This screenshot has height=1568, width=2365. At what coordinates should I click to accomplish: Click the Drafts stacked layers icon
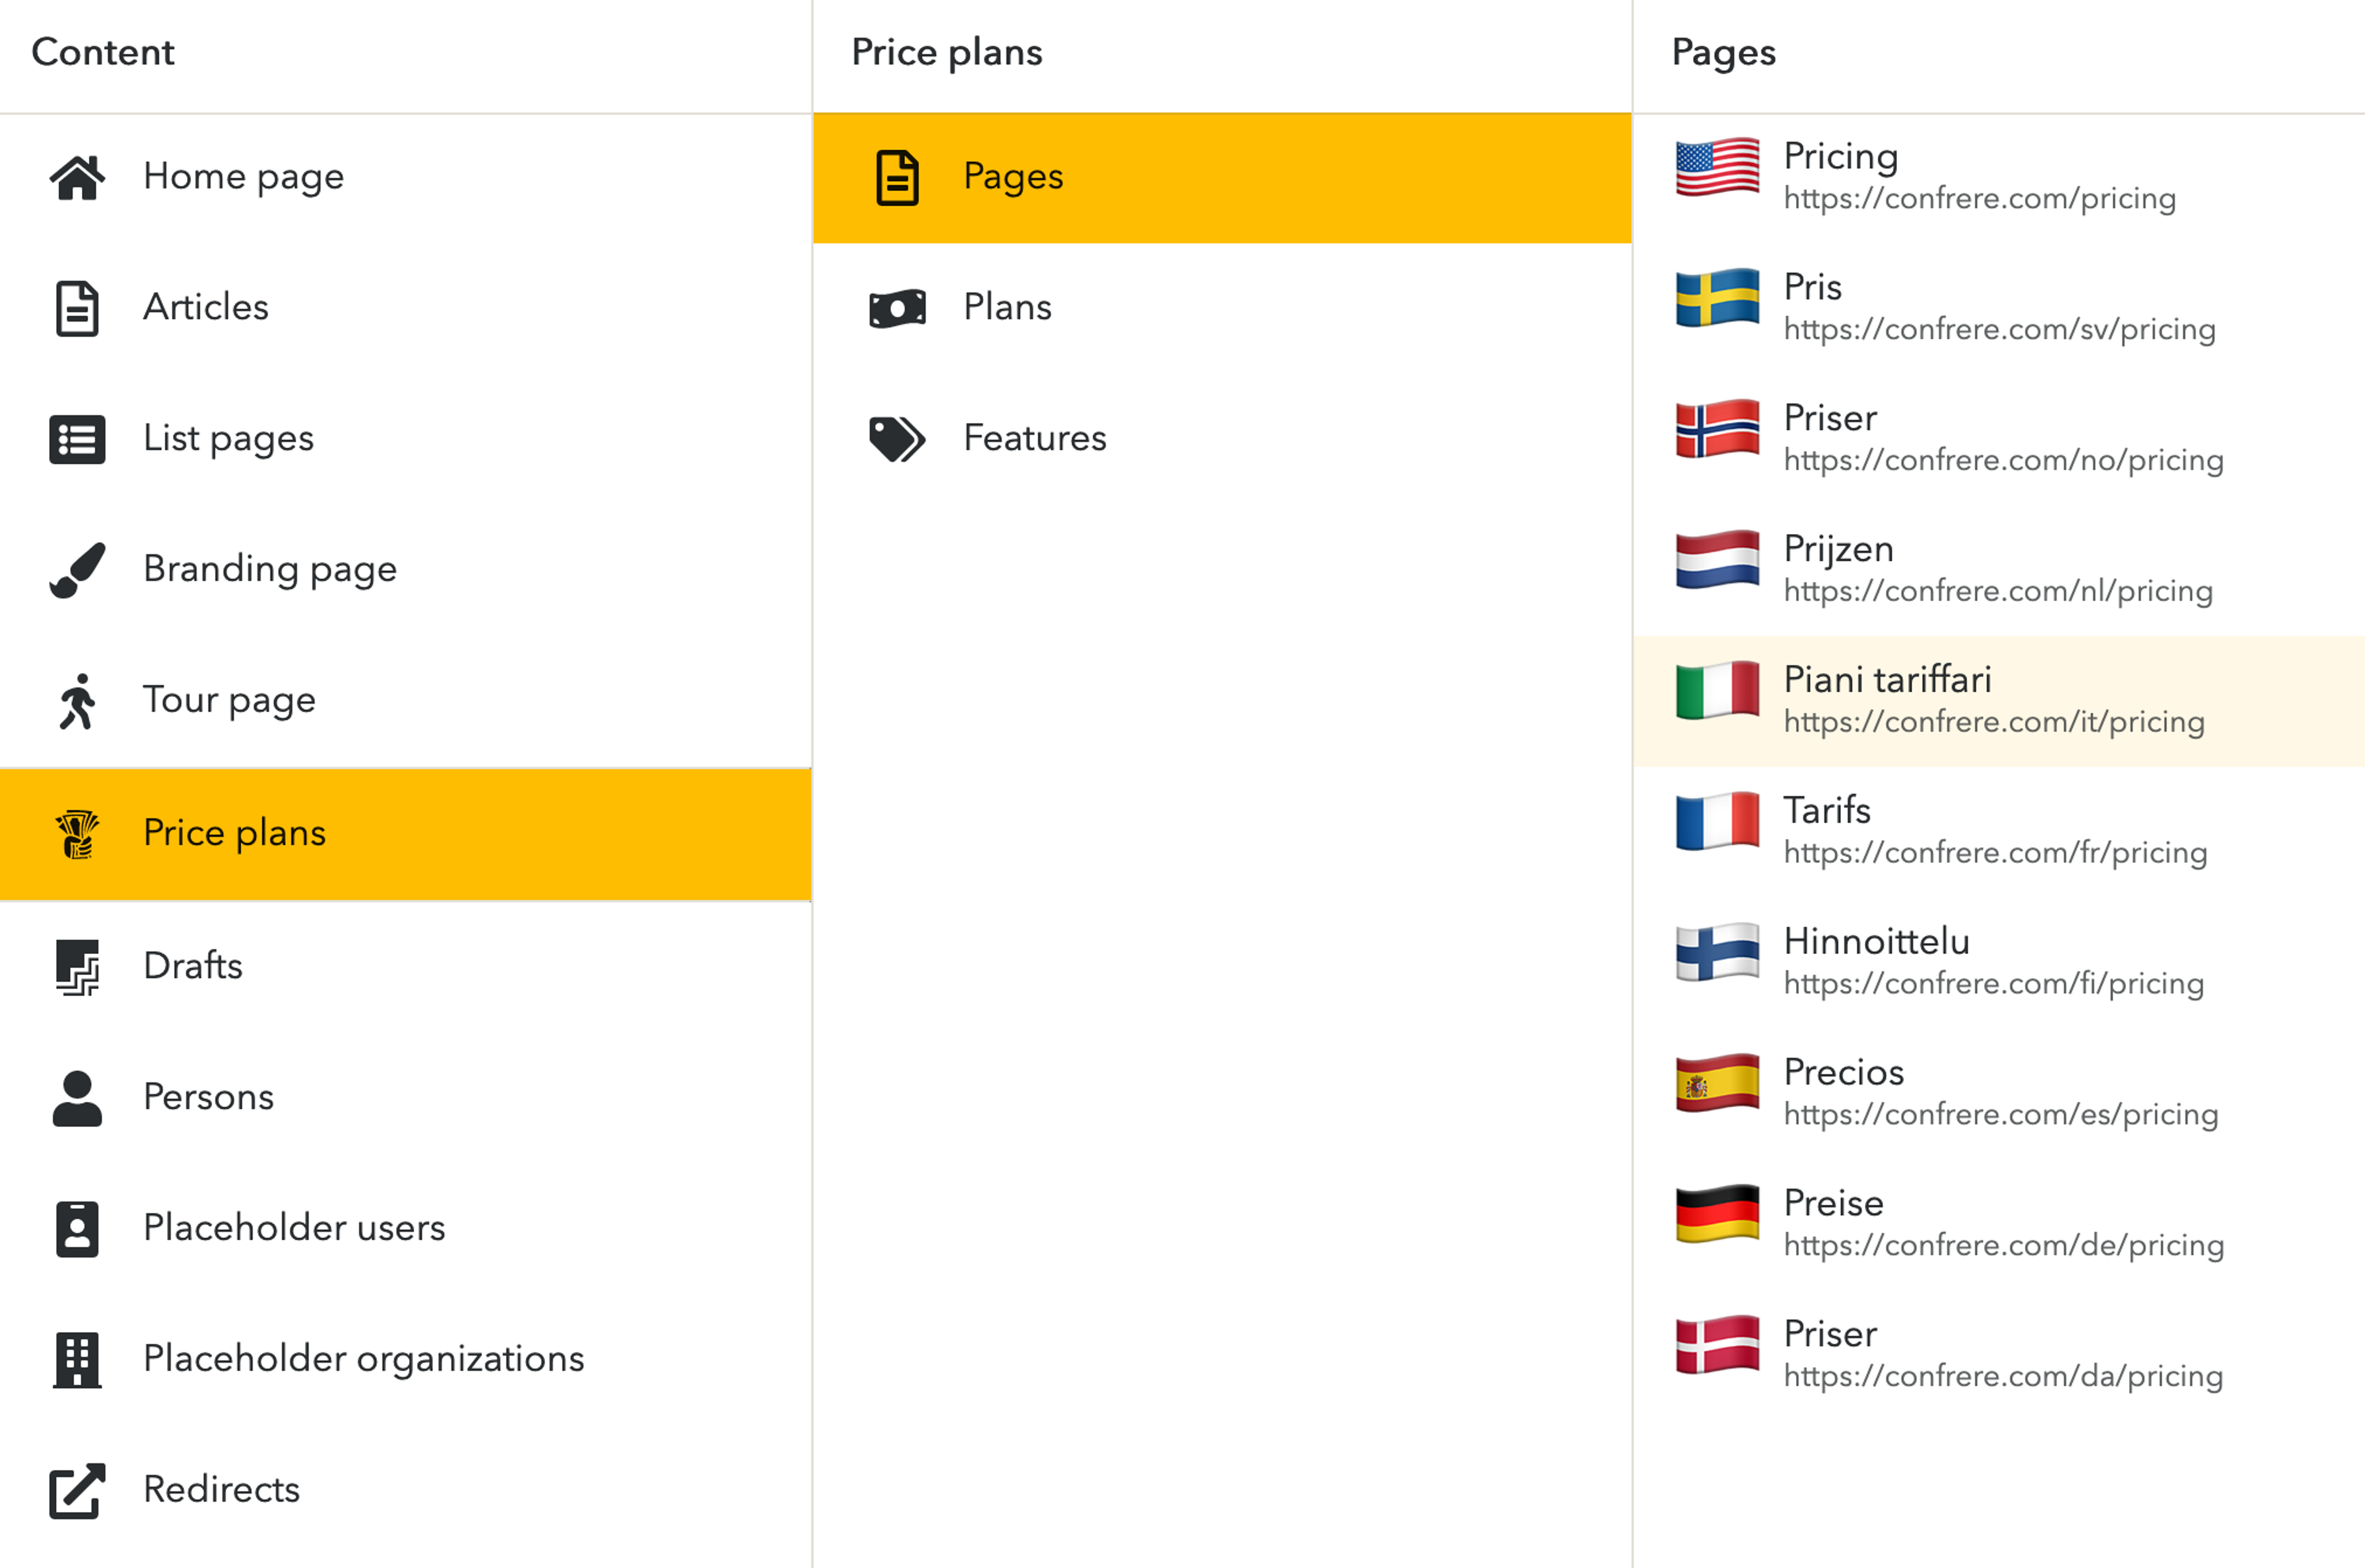[x=77, y=967]
